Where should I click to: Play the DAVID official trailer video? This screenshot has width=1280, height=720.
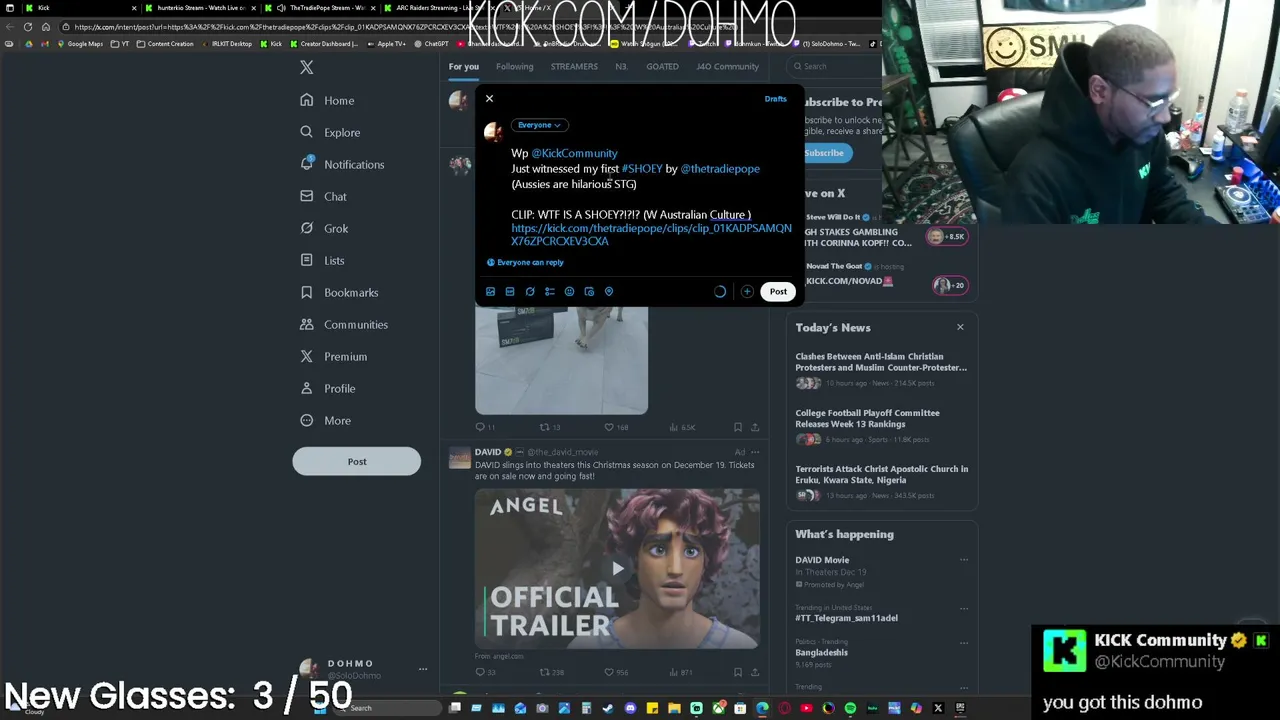point(617,568)
